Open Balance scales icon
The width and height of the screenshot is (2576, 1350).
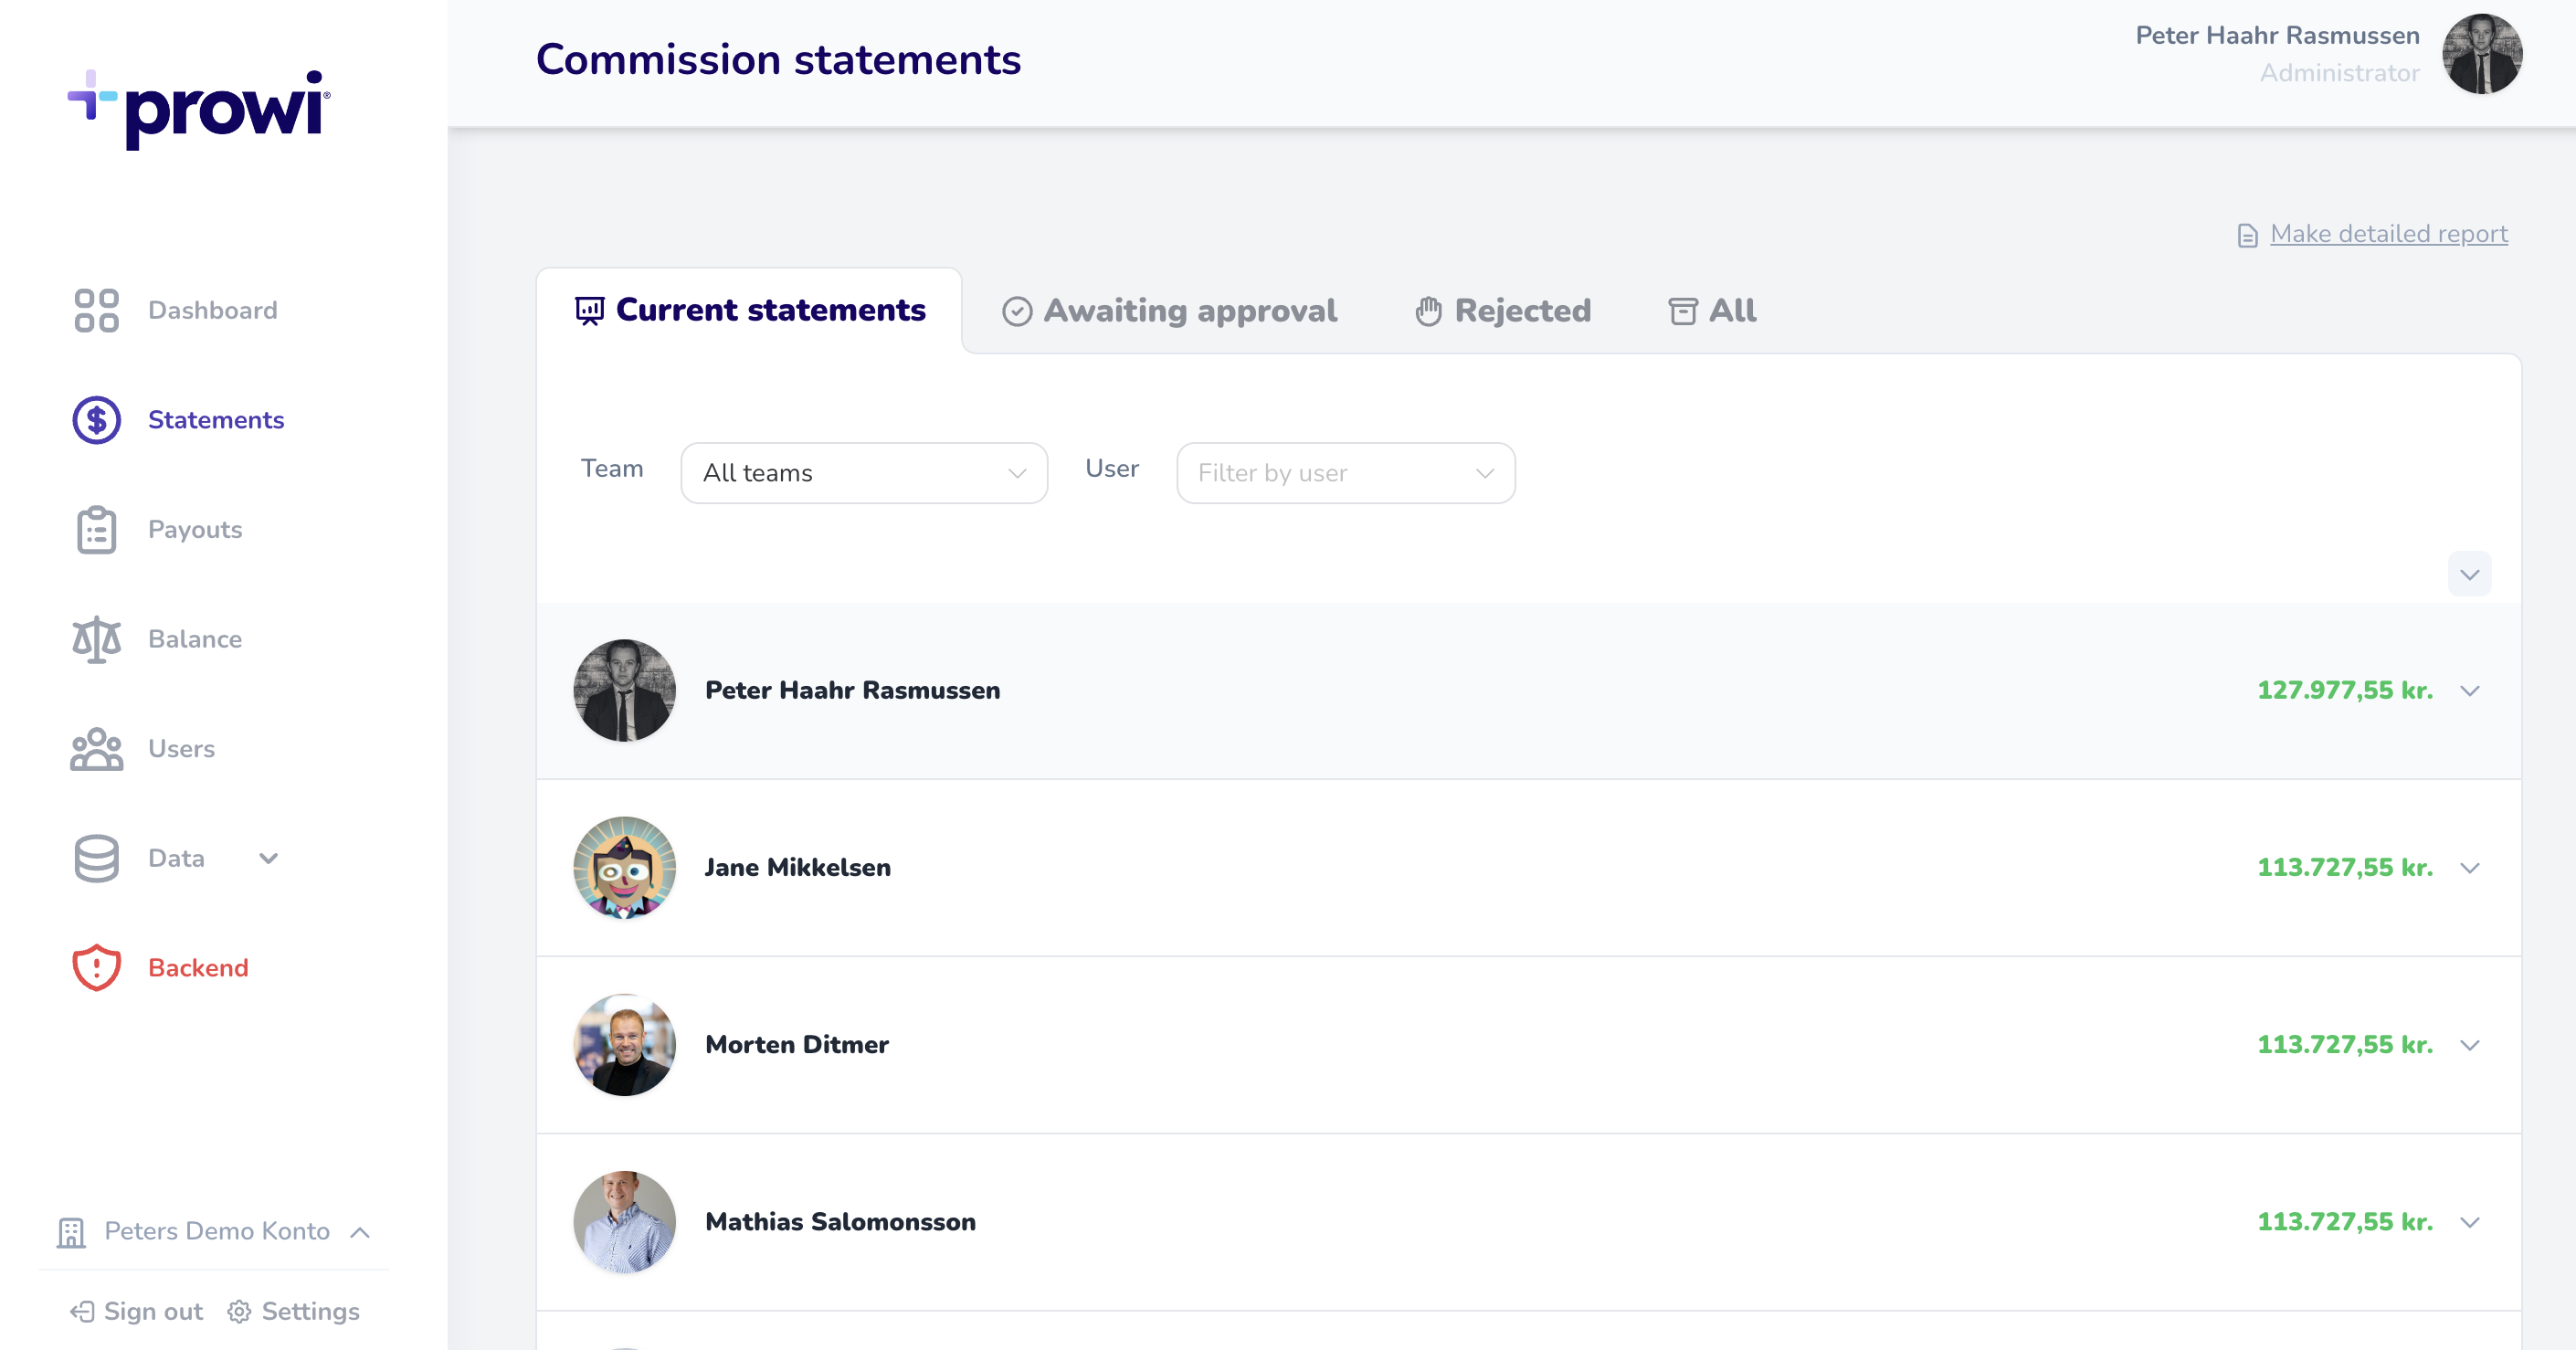click(x=96, y=639)
